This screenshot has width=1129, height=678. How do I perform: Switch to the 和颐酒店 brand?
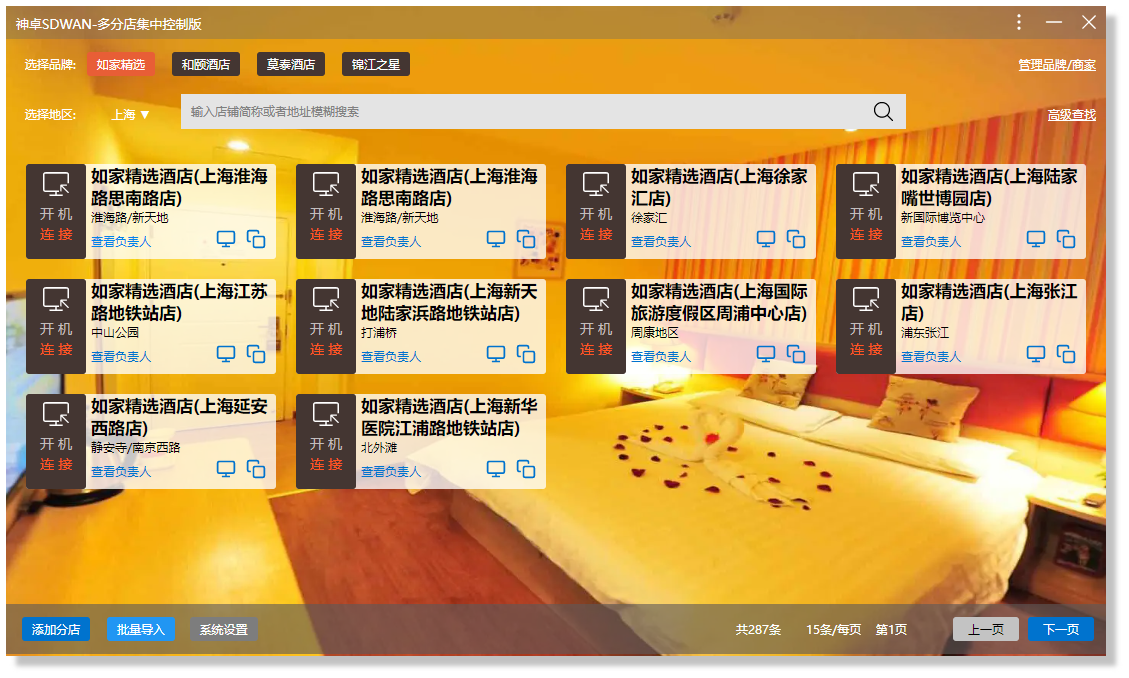[x=206, y=64]
